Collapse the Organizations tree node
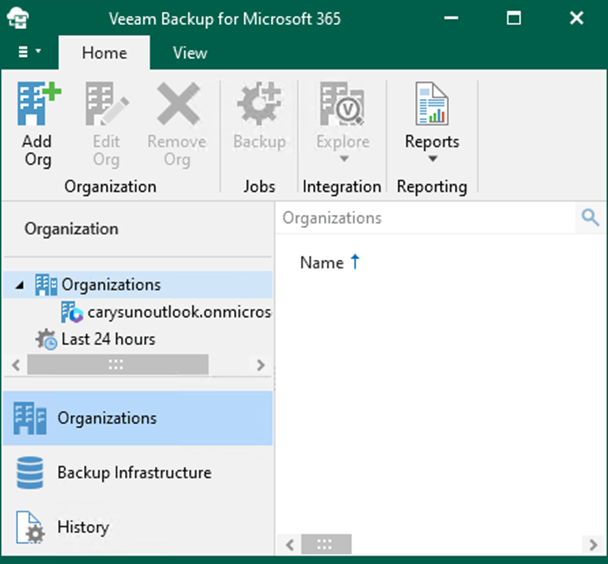 (22, 286)
